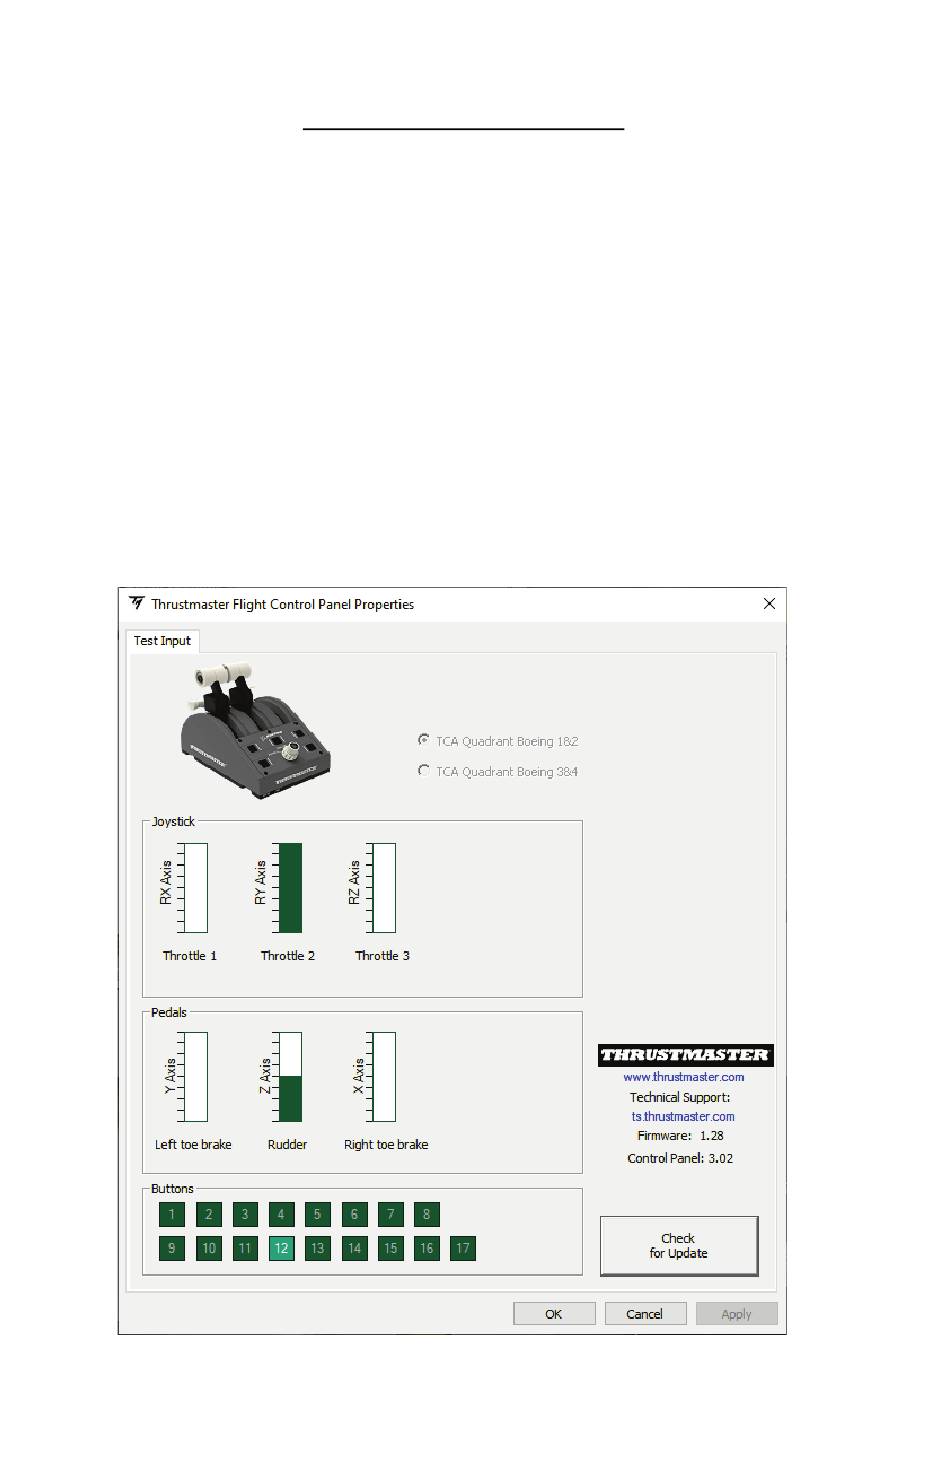Click the highlighted button indicator 12
Viewport: 950px width, 1478px height.
(281, 1248)
